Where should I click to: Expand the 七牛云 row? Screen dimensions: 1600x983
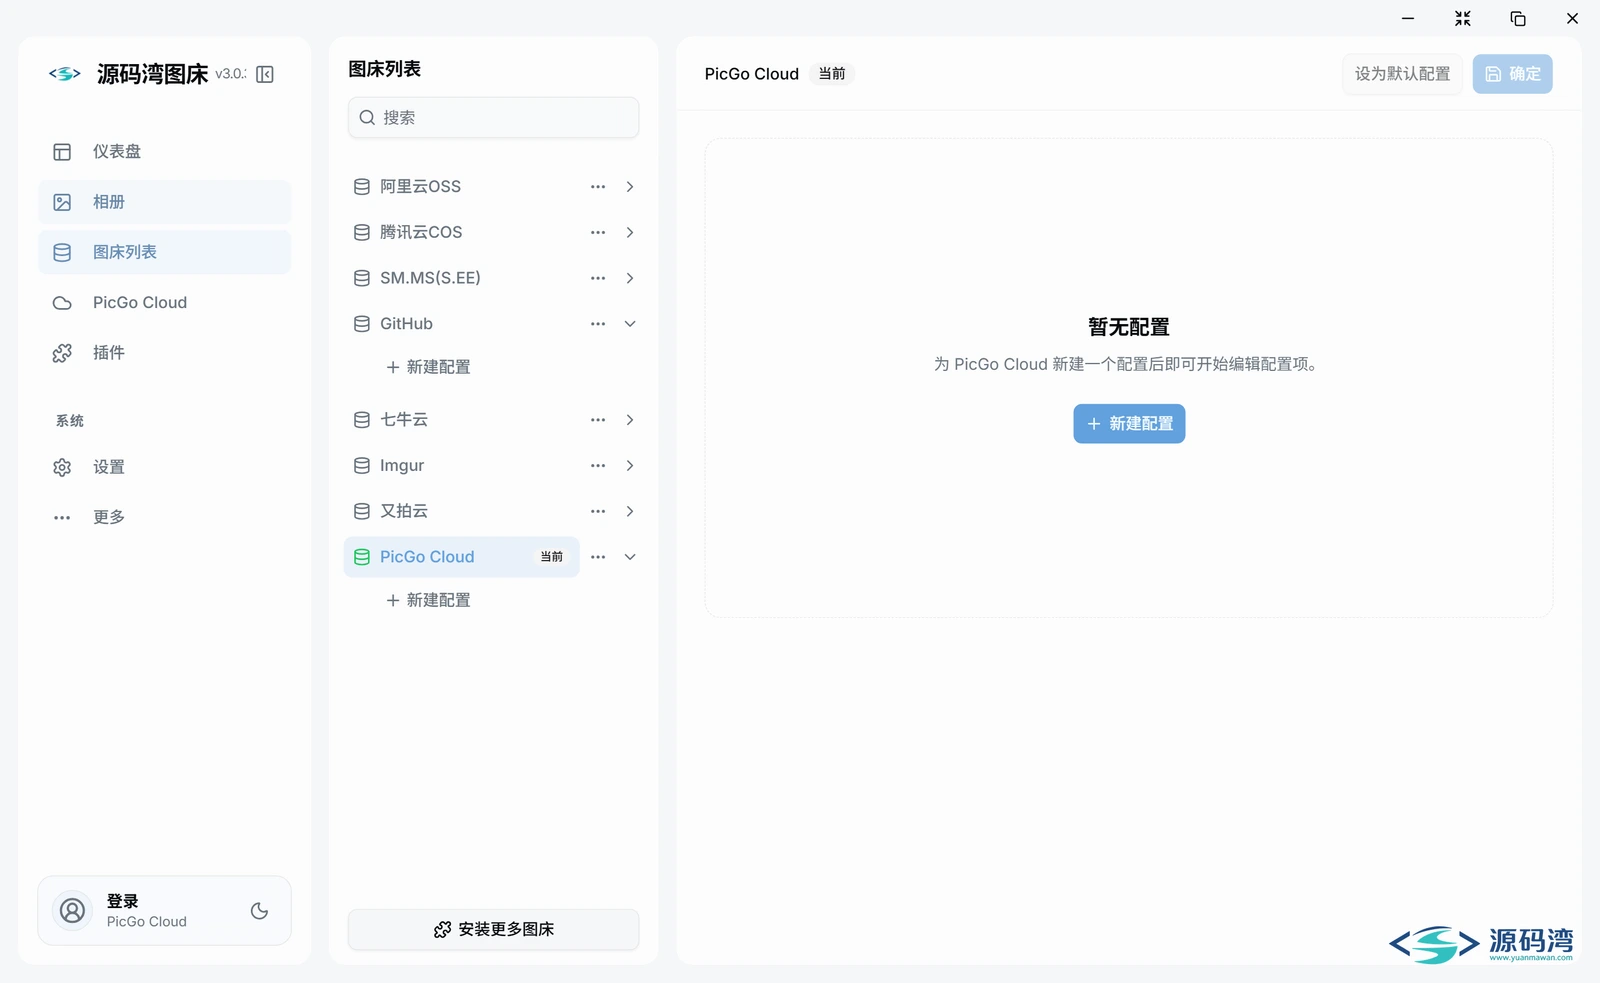[x=630, y=420]
